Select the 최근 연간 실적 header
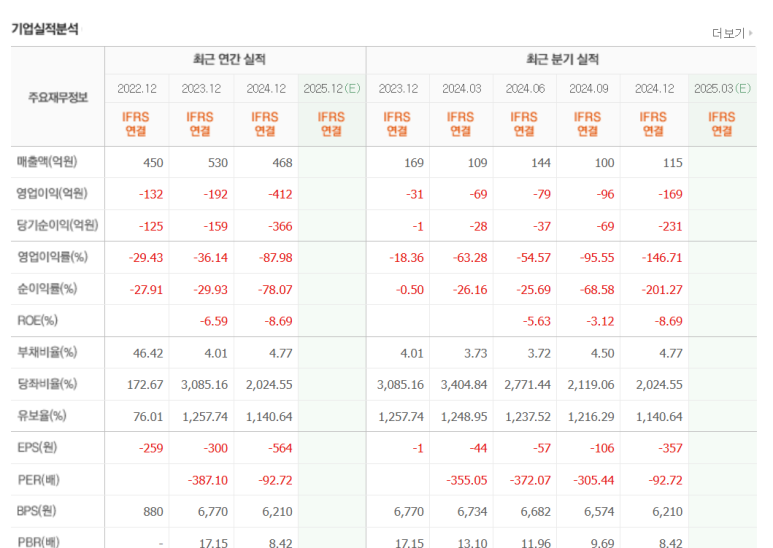The image size is (773, 548). pyautogui.click(x=229, y=60)
